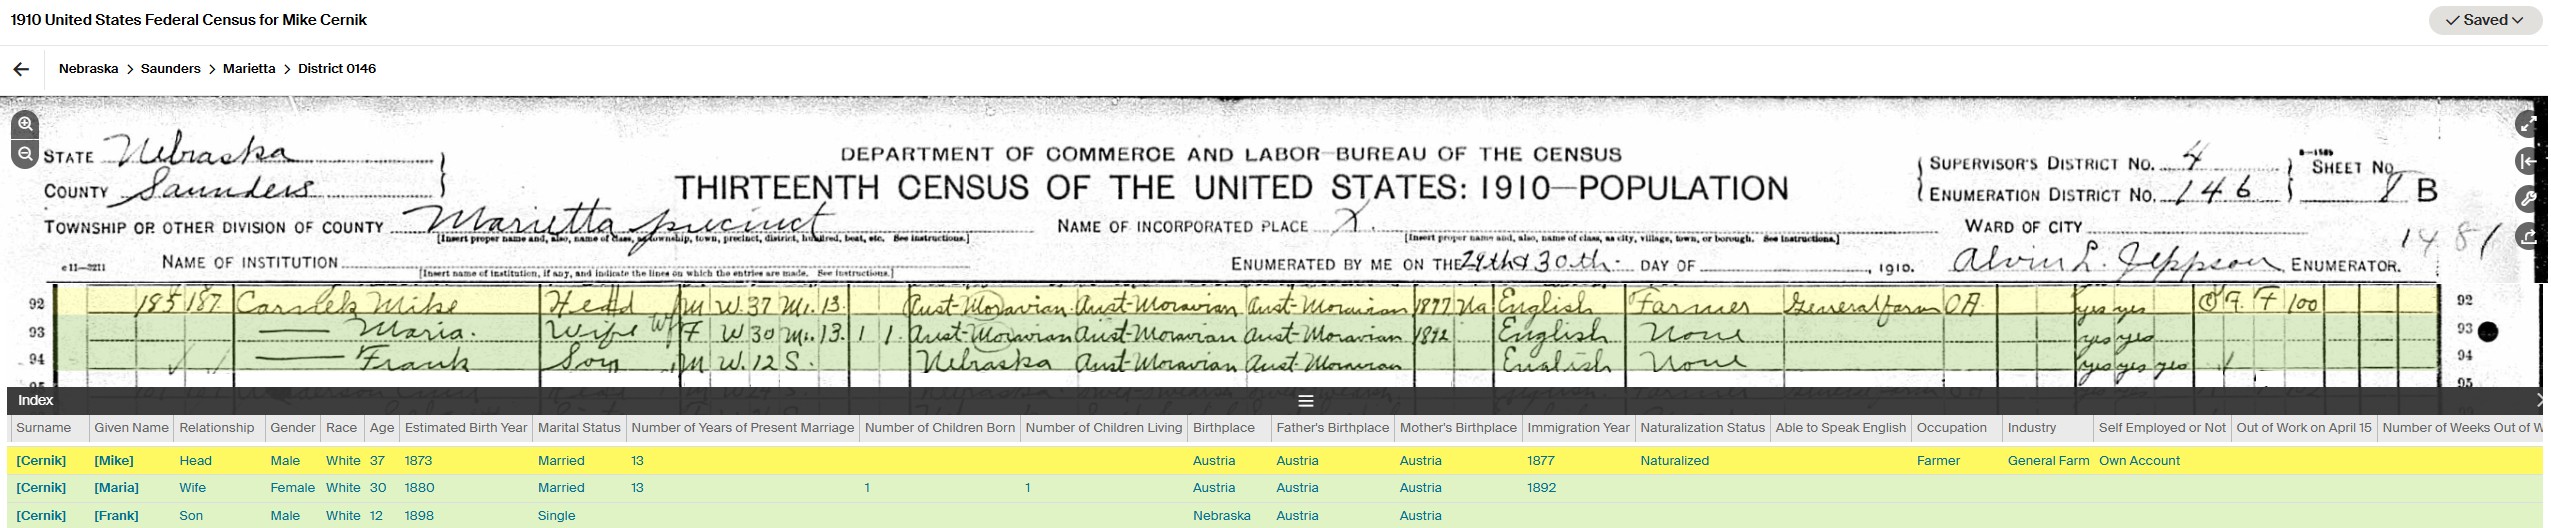Click the back arrow icon
The height and width of the screenshot is (528, 2551).
tap(21, 69)
